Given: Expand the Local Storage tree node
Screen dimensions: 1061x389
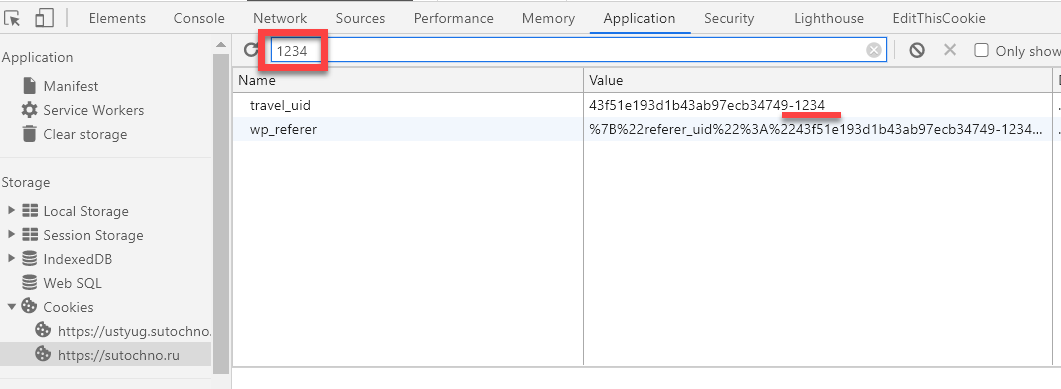Looking at the screenshot, I should (x=11, y=211).
